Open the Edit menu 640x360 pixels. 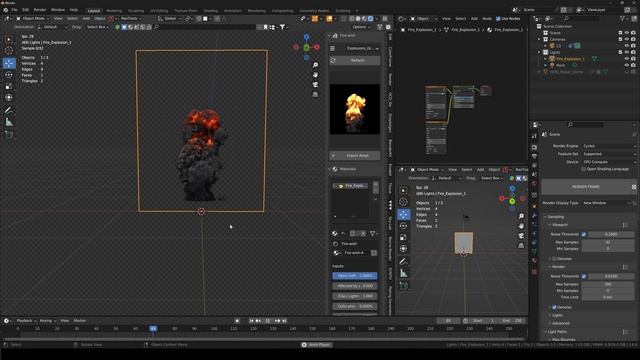(x=25, y=9)
